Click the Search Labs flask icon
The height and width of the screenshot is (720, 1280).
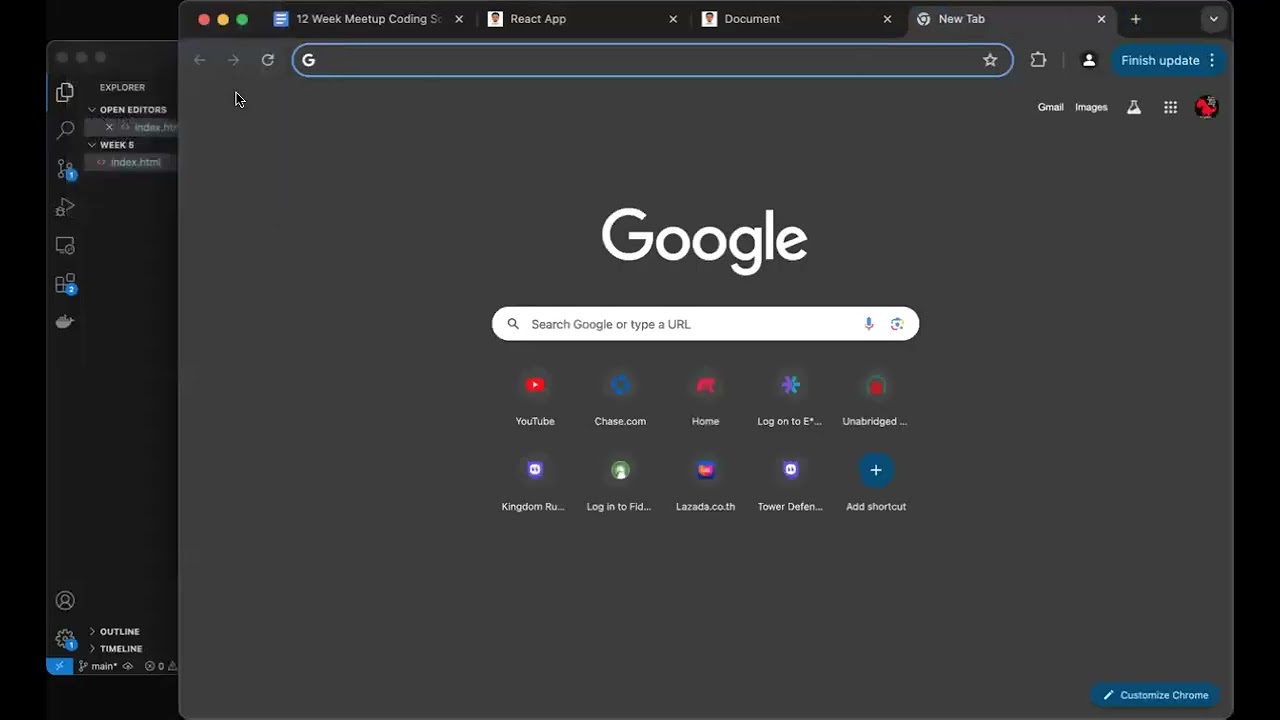point(1134,107)
